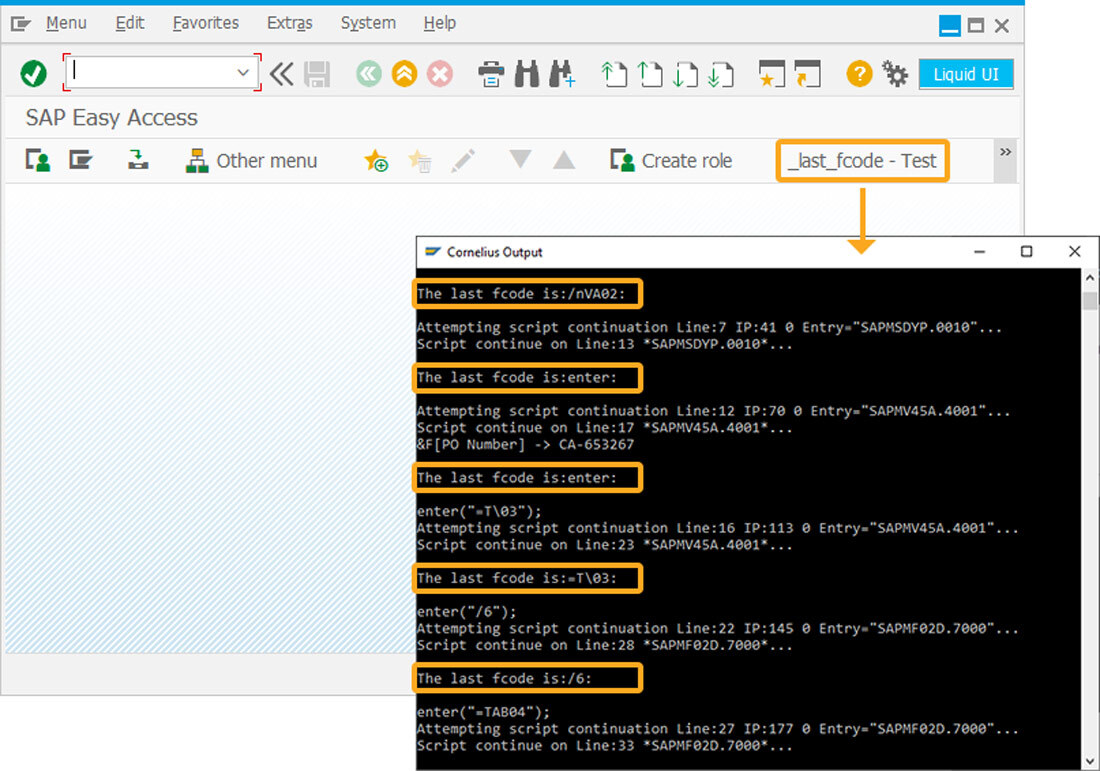
Task: Click the 'enter("=TAB04");' console line
Action: pyautogui.click(x=483, y=712)
